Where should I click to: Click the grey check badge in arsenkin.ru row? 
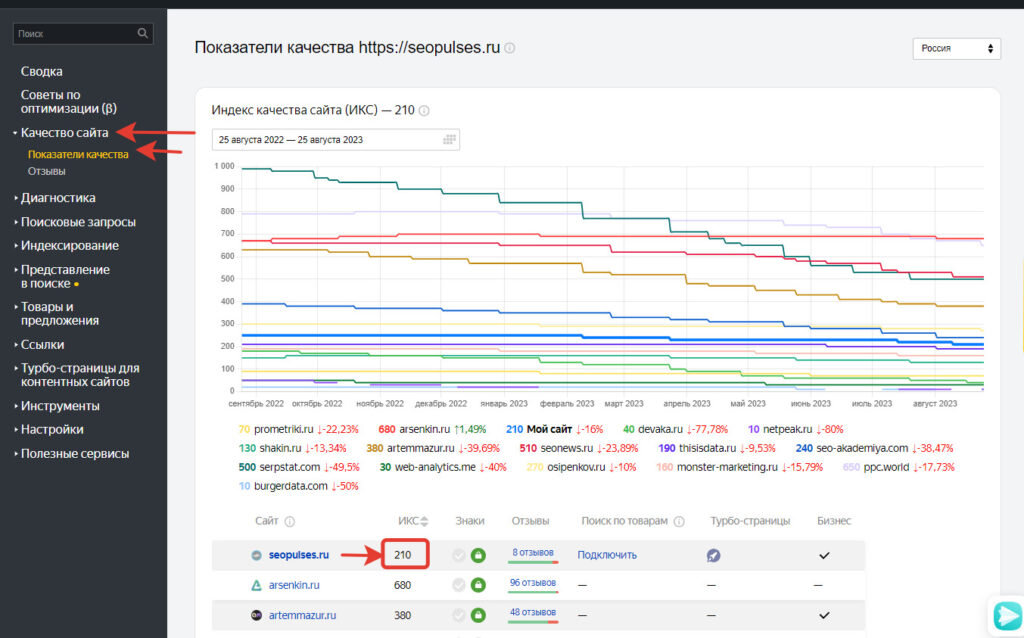[x=459, y=585]
